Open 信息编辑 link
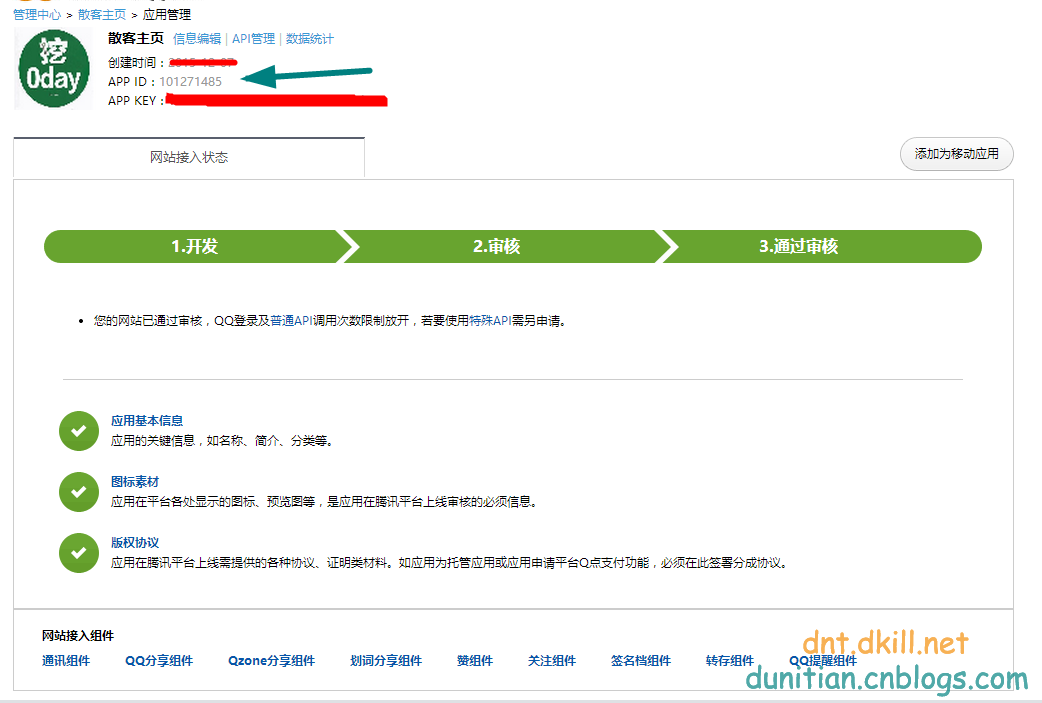This screenshot has width=1042, height=703. pos(197,39)
